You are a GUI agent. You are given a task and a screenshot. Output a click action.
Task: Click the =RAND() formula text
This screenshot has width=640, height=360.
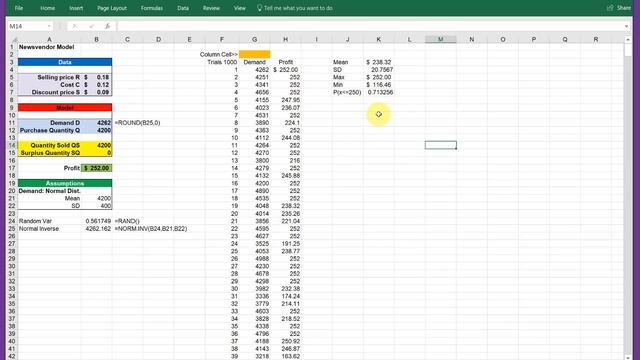pos(127,221)
